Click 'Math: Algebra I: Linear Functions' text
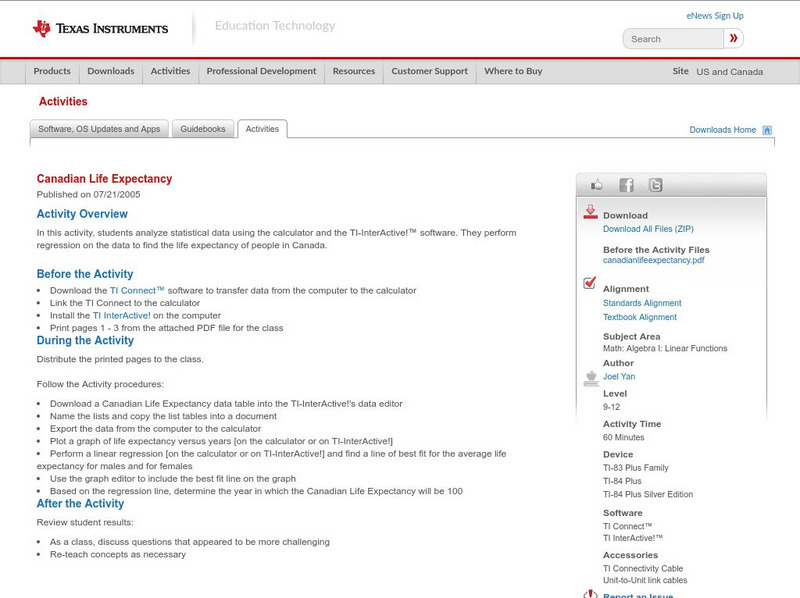800x598 pixels. tap(665, 348)
